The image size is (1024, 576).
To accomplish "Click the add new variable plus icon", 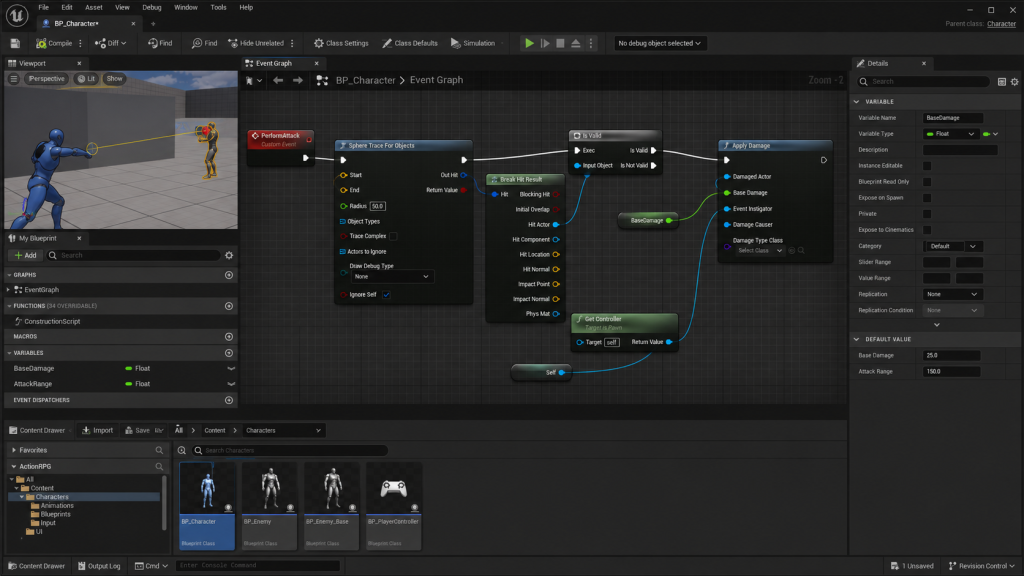I will pyautogui.click(x=229, y=353).
